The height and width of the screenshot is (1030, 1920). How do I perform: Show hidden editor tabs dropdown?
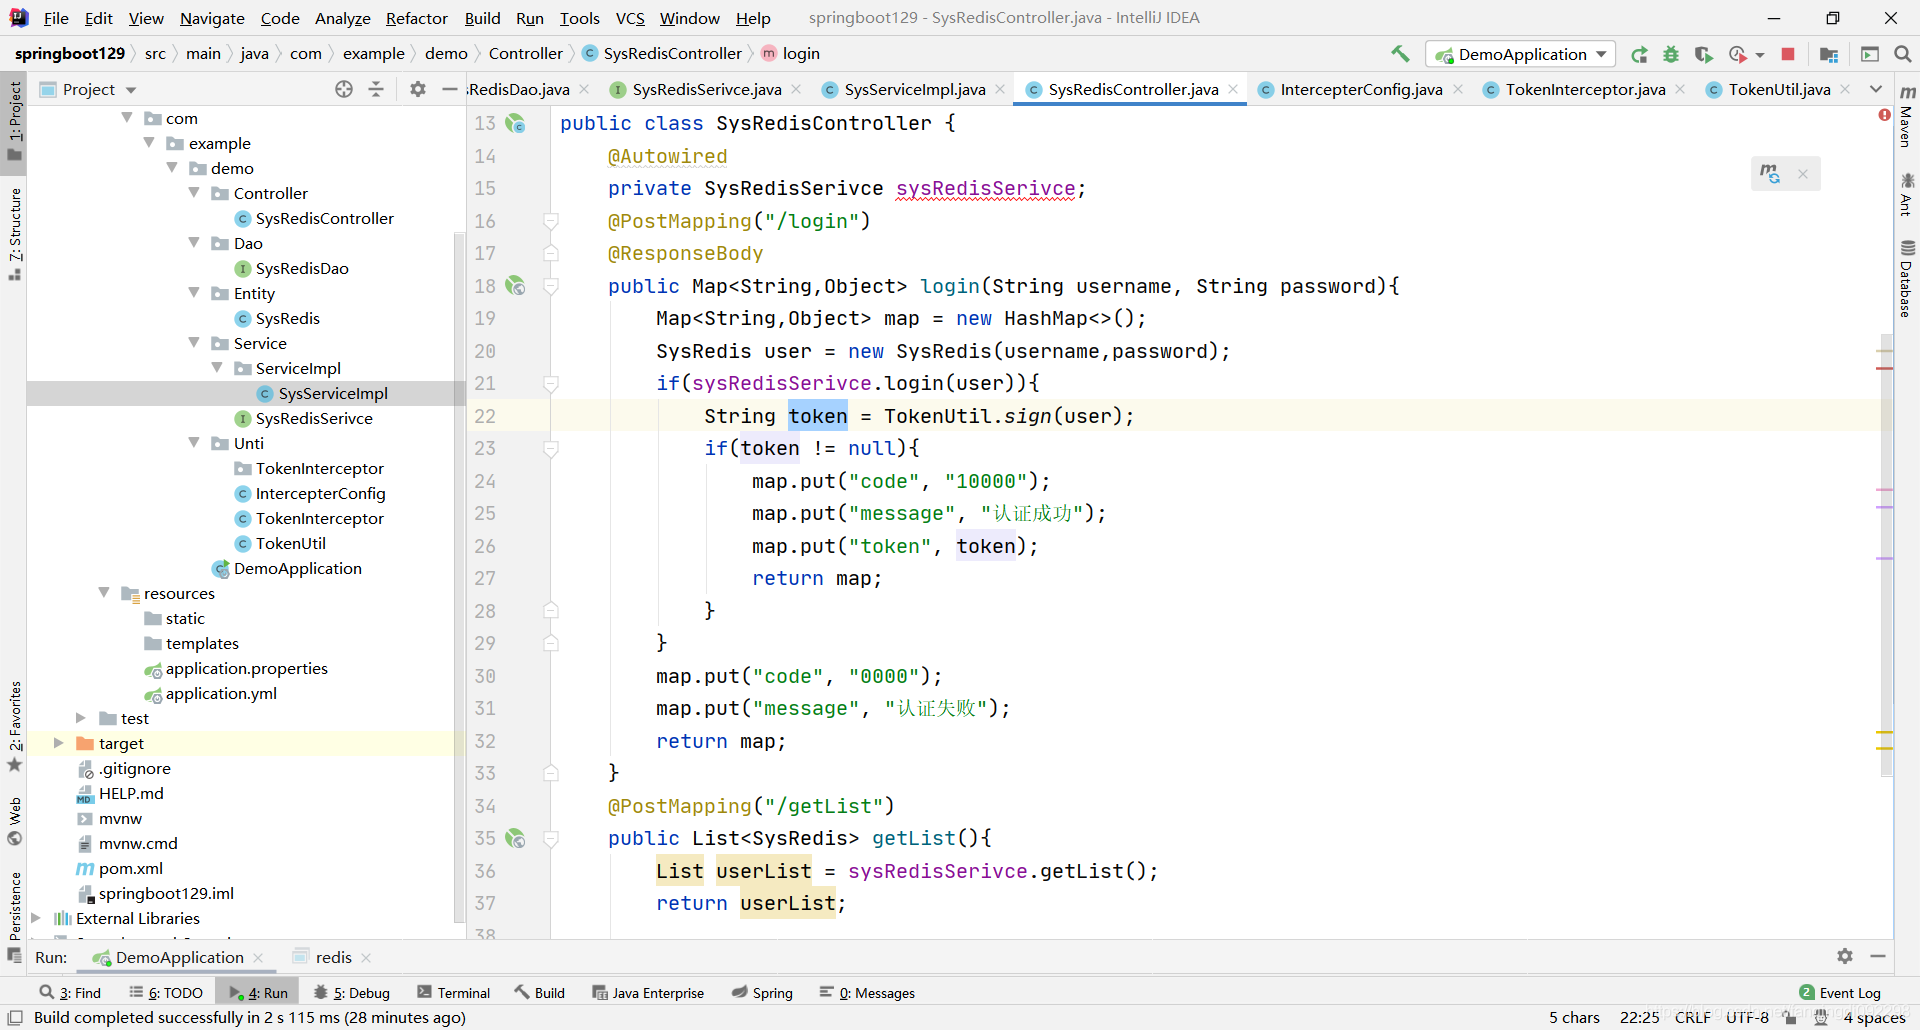[x=1876, y=89]
